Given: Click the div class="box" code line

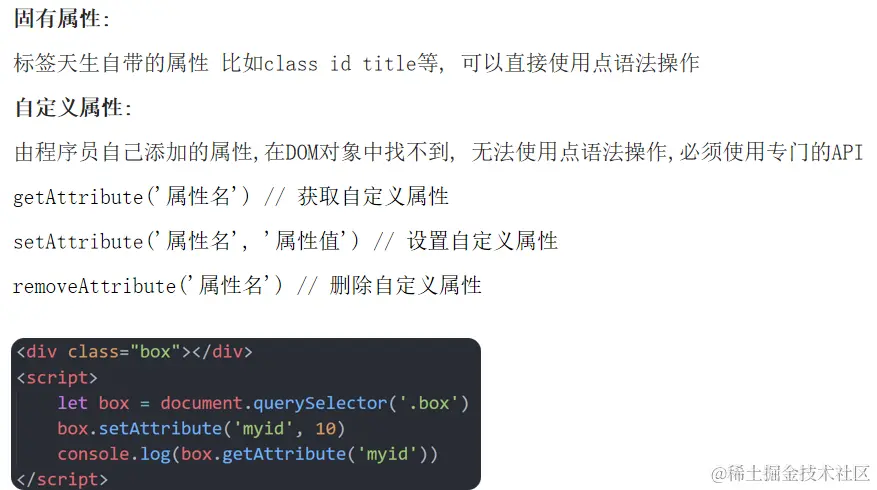Looking at the screenshot, I should (135, 352).
